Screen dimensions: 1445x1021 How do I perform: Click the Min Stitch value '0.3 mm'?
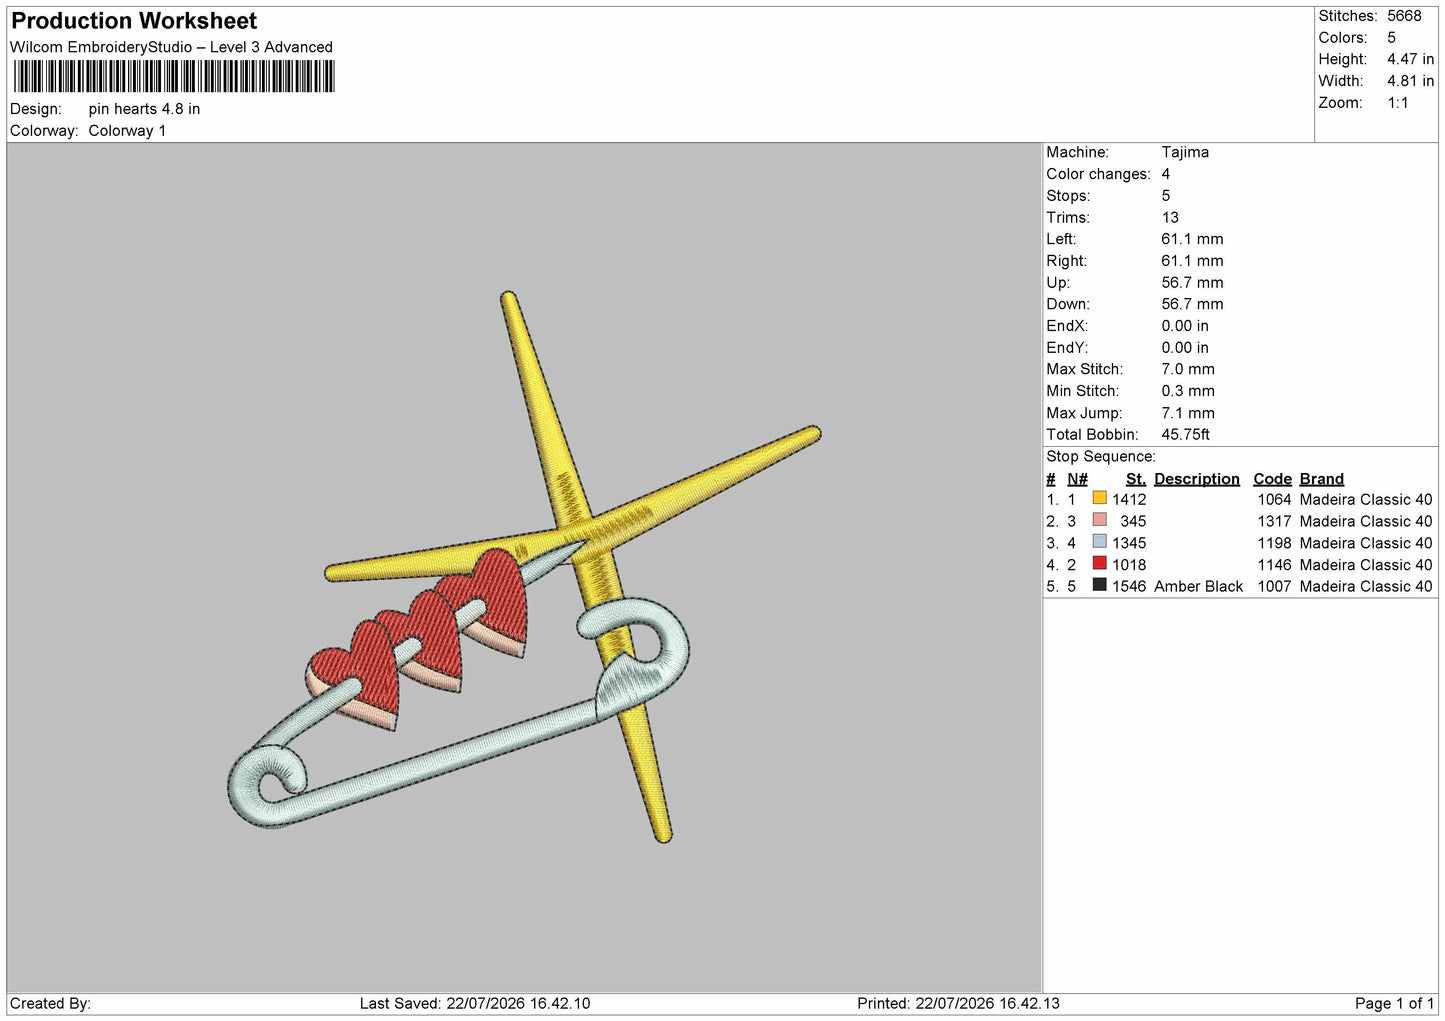pos(1188,391)
